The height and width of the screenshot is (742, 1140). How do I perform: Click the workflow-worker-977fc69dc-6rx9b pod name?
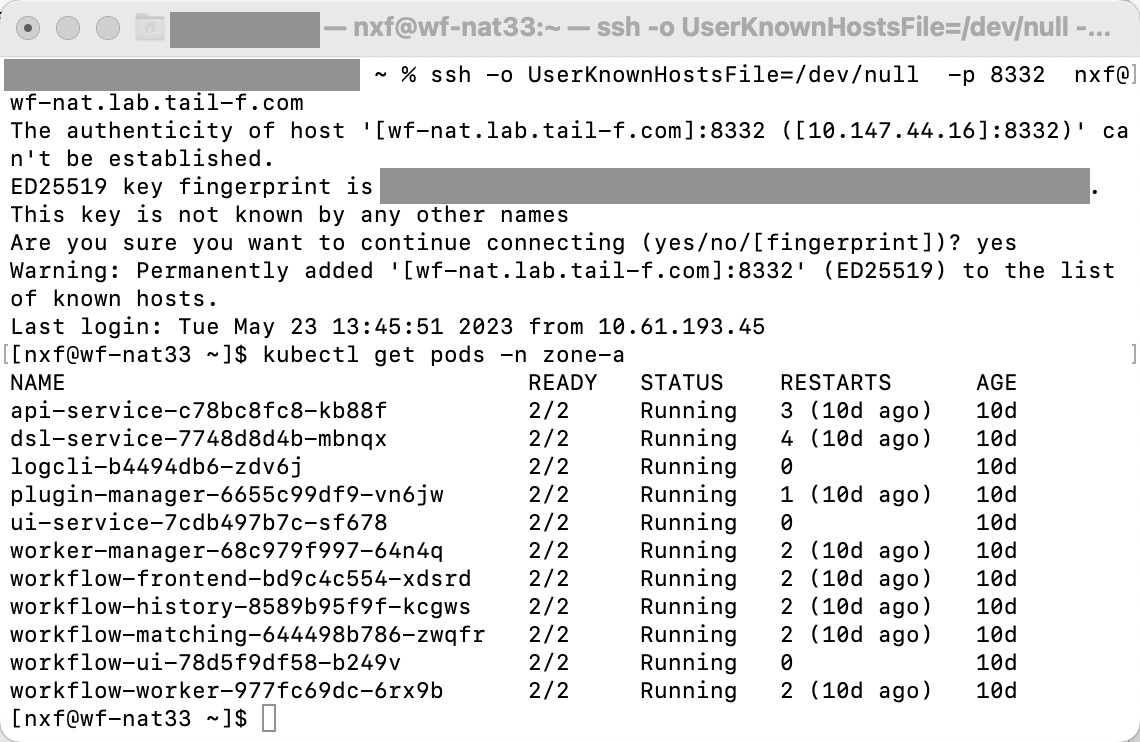[x=227, y=691]
